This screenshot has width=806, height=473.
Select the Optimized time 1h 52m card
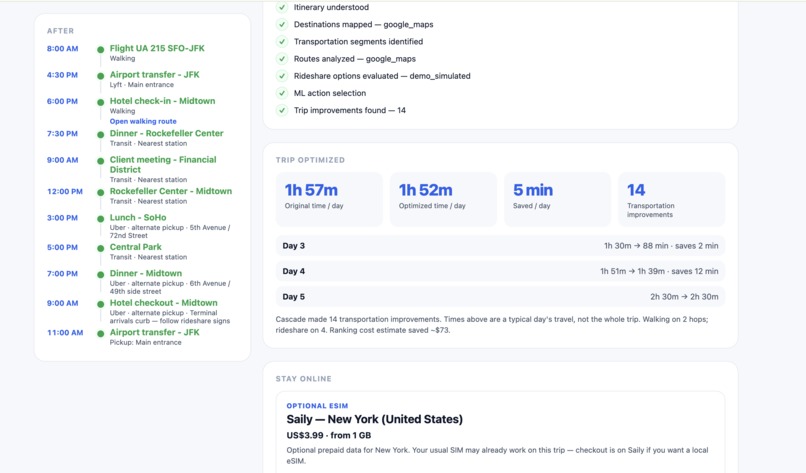(443, 199)
